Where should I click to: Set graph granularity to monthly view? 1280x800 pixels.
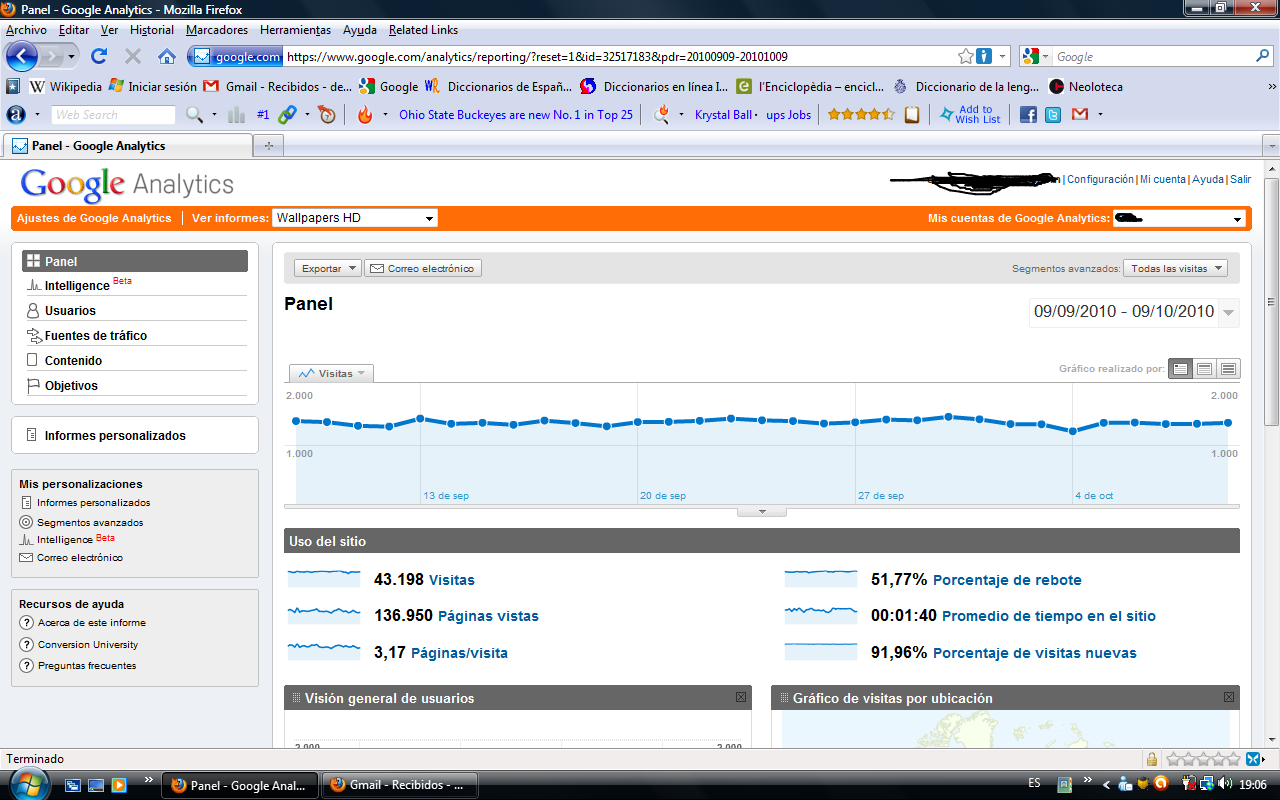coord(1228,369)
